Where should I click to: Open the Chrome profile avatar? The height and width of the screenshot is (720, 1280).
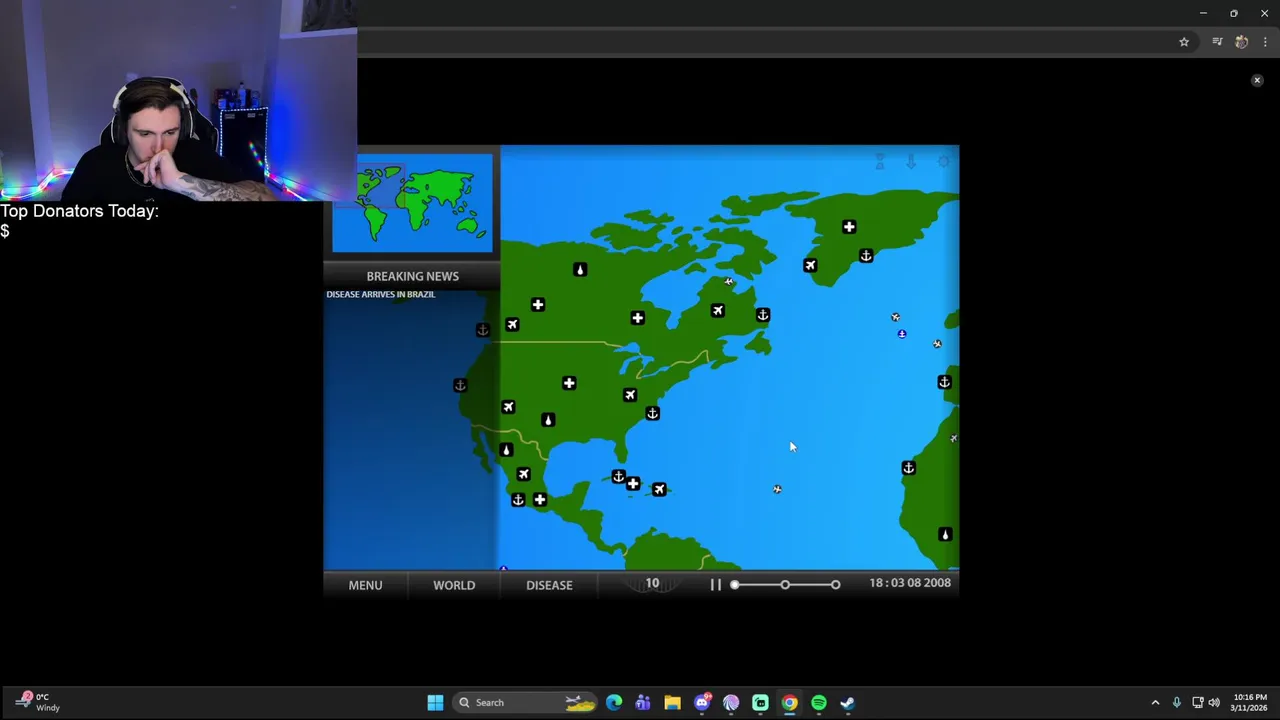pyautogui.click(x=1241, y=42)
